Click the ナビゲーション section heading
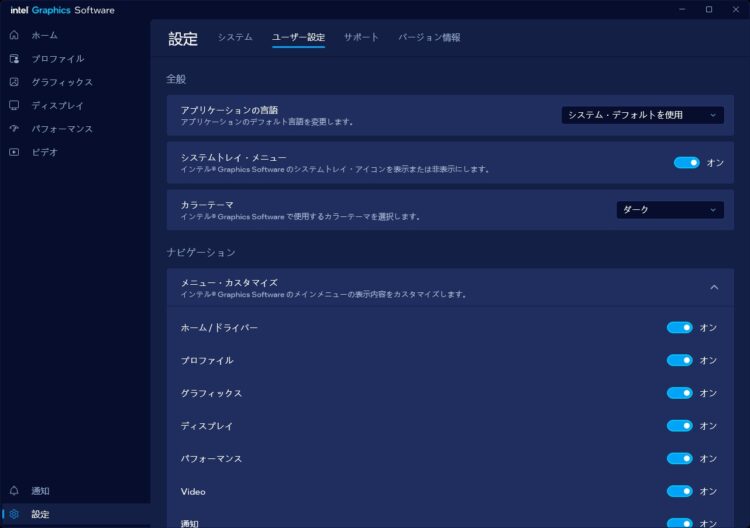Viewport: 750px width, 528px height. point(201,253)
